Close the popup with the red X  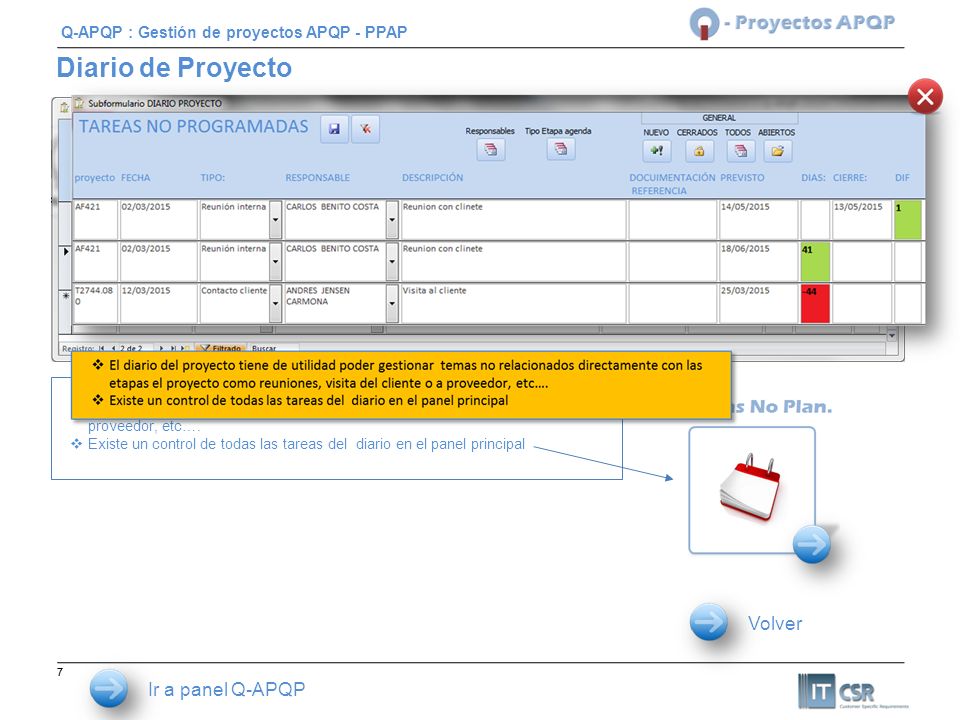tap(925, 96)
